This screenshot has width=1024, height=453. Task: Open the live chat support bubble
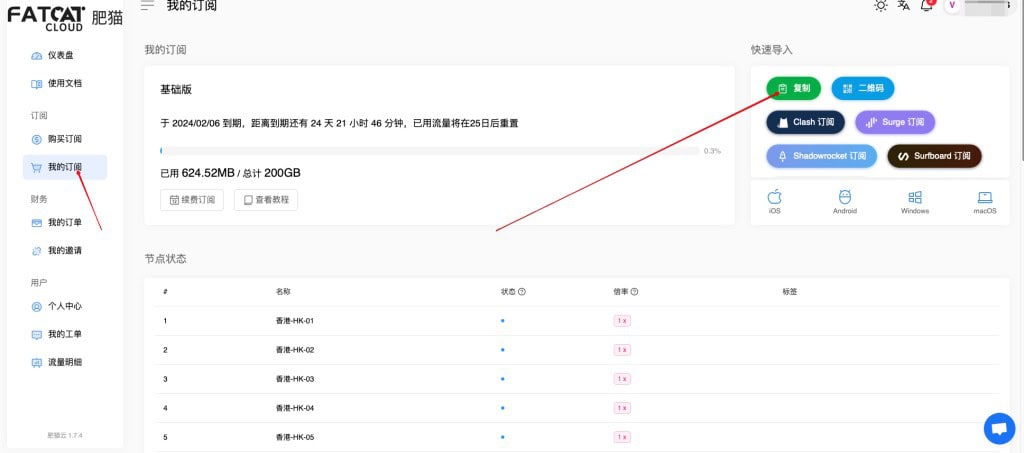tap(999, 429)
